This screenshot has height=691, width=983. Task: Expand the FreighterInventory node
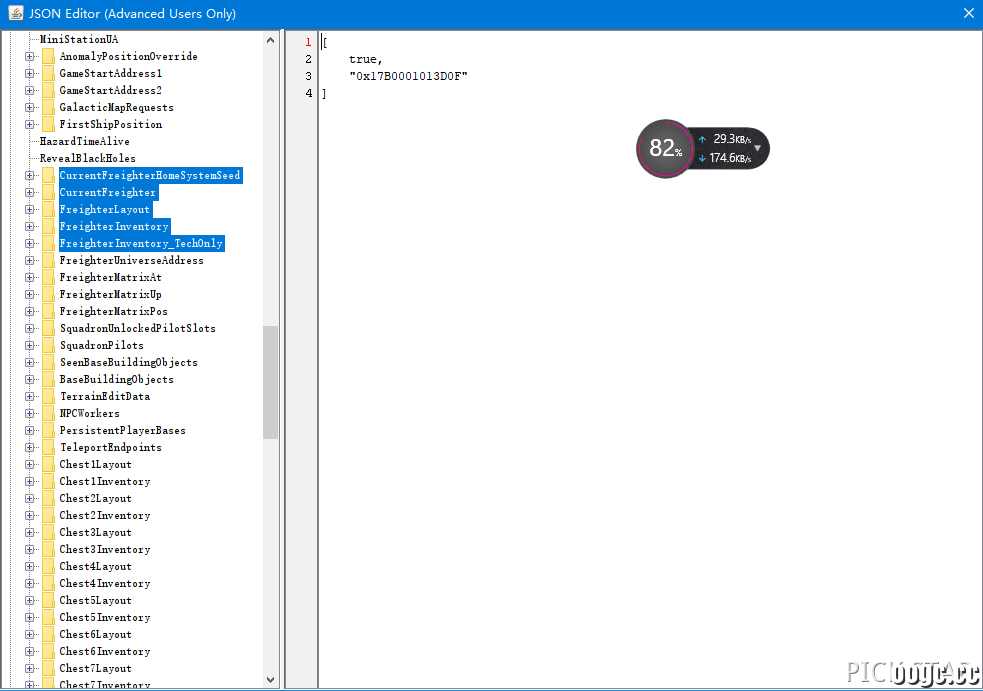(29, 226)
